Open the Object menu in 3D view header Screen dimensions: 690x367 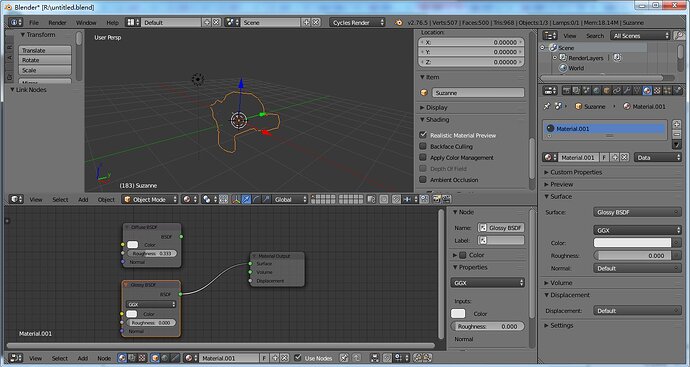(106, 199)
